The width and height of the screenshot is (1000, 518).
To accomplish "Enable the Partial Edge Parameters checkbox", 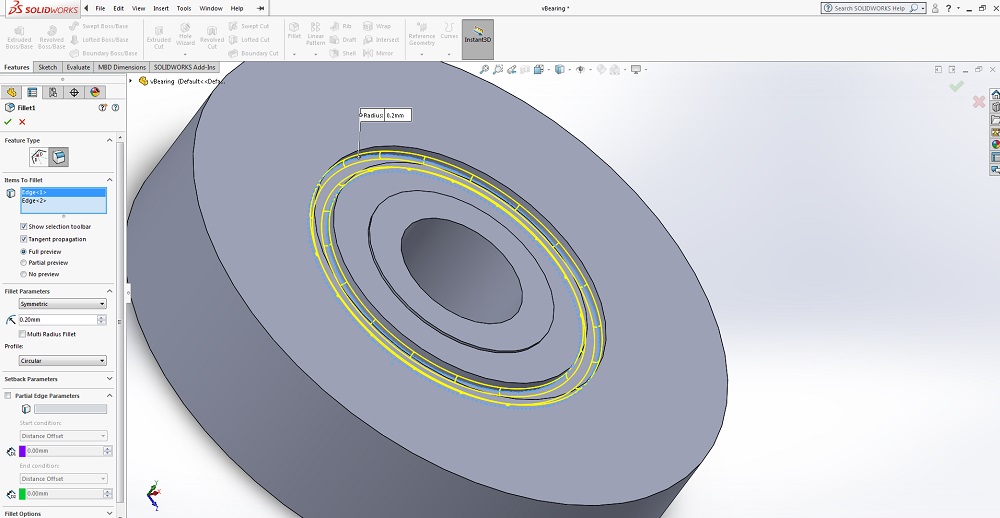I will click(x=8, y=396).
